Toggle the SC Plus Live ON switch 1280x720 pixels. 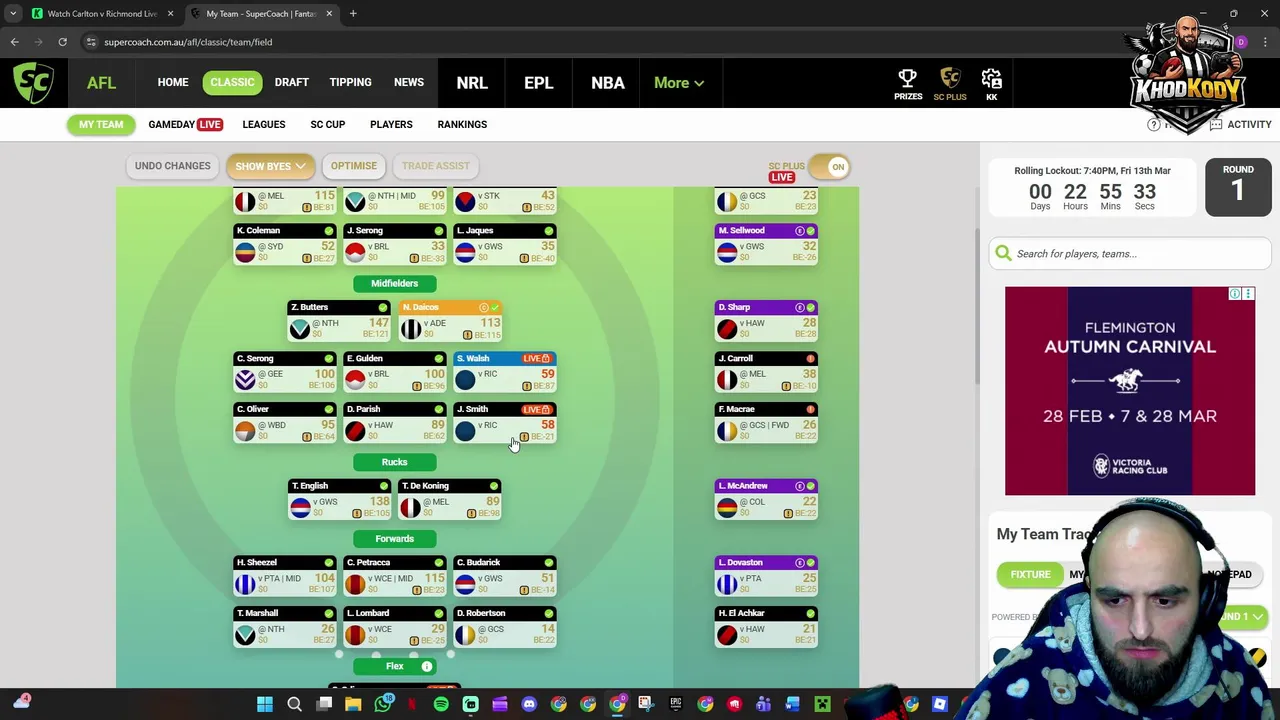[x=830, y=167]
